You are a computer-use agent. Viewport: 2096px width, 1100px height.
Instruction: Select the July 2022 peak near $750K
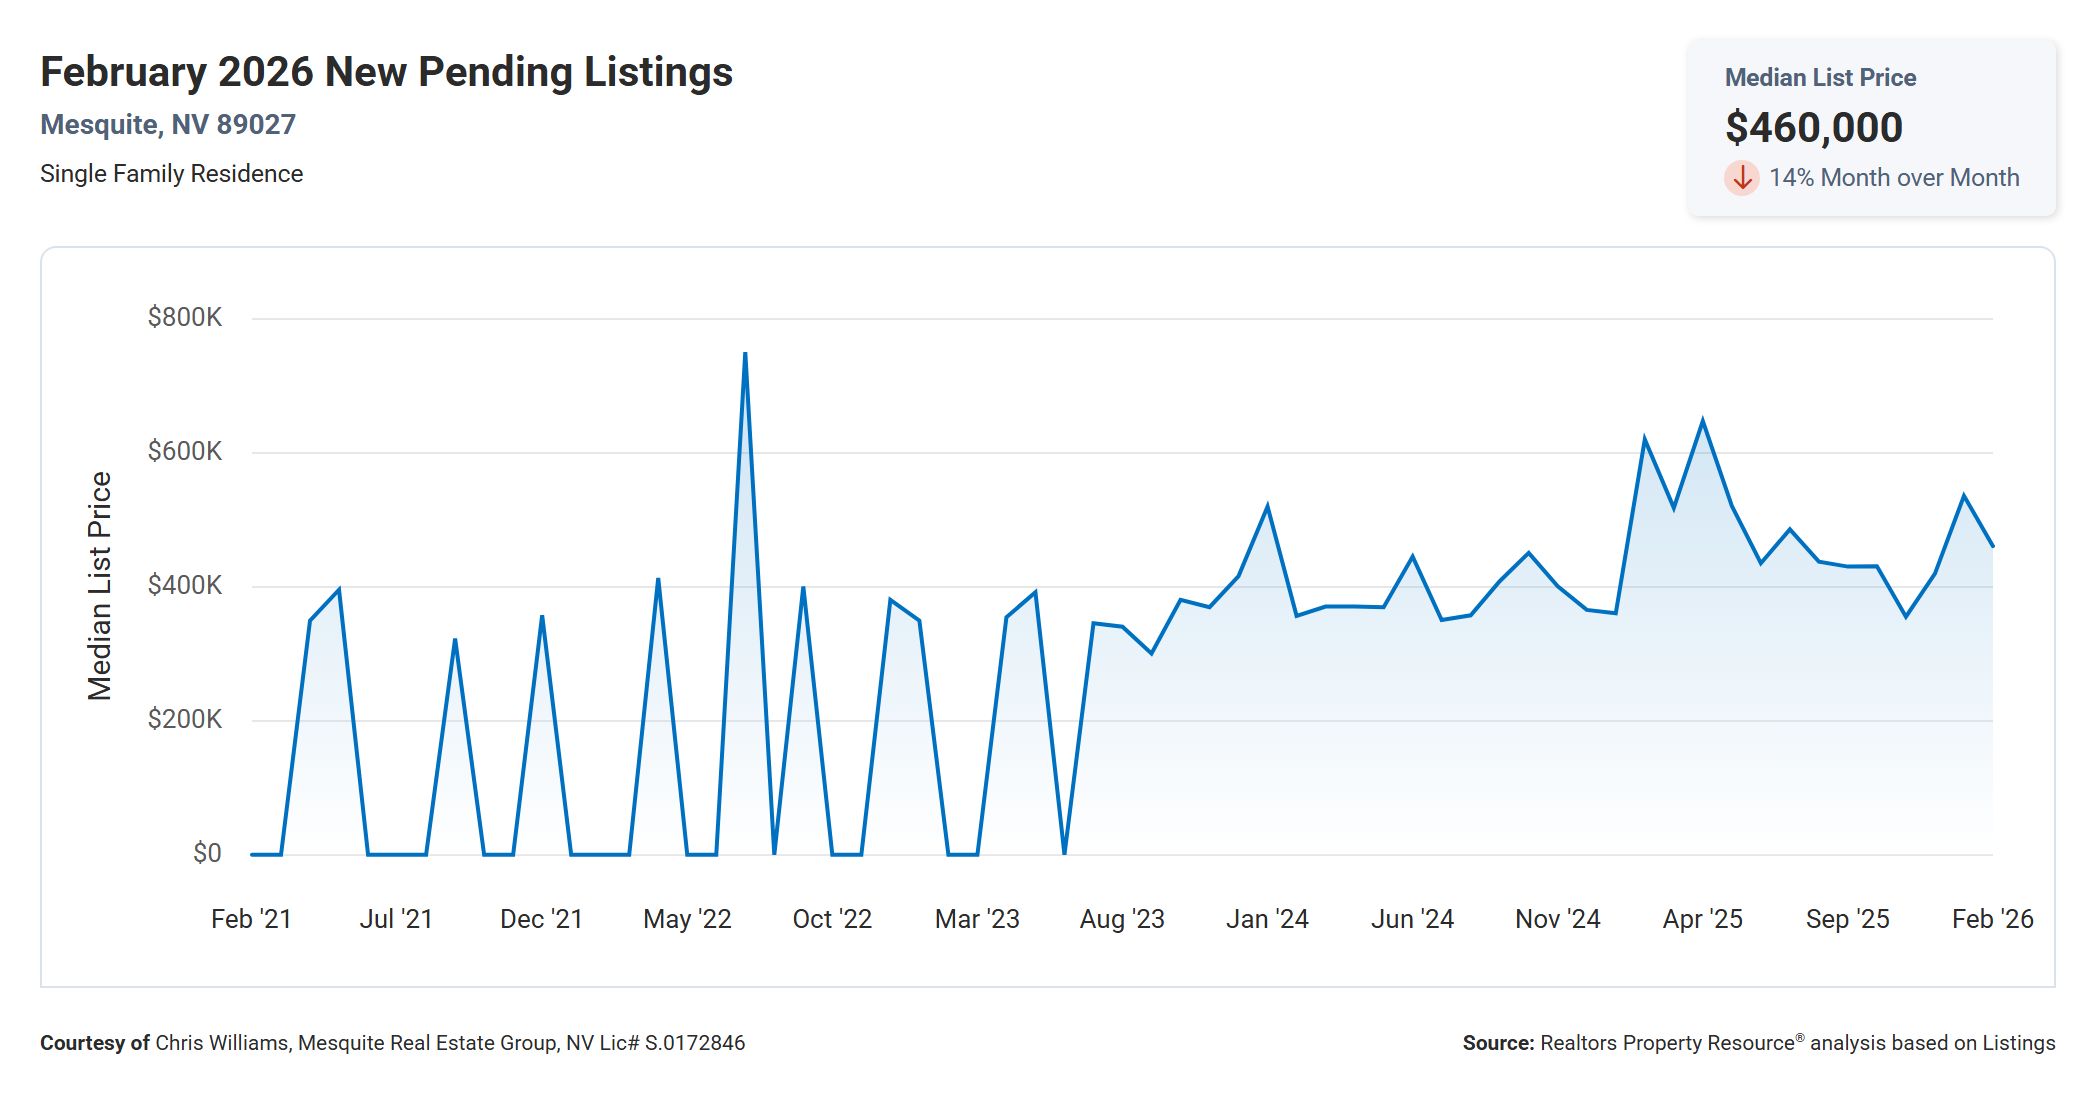(745, 353)
